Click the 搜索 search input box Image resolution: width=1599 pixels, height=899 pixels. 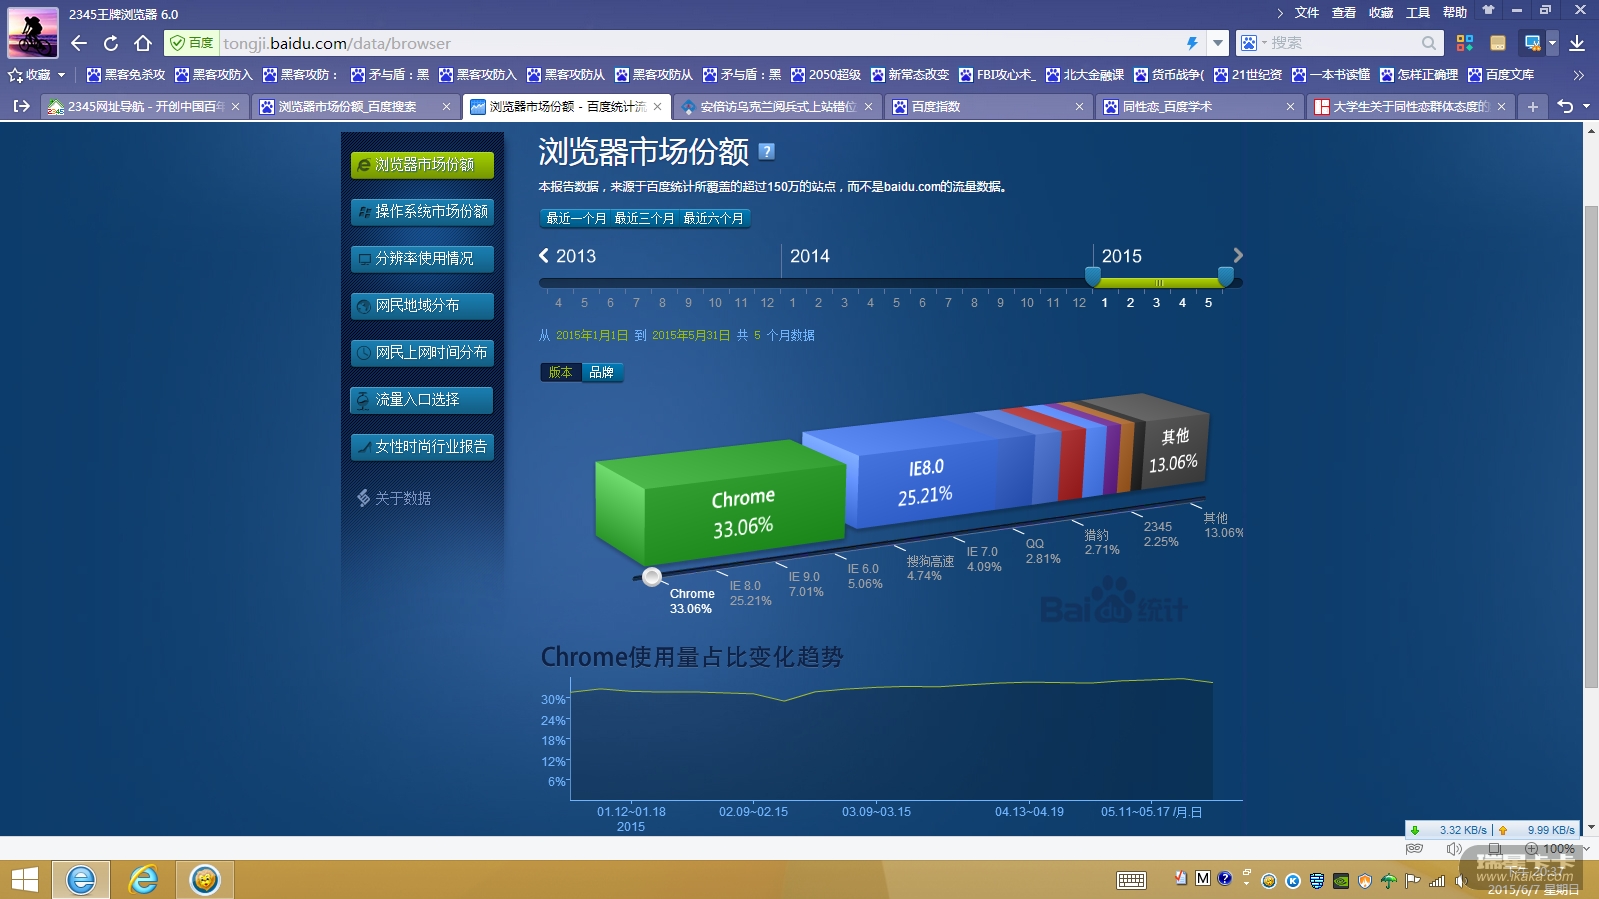pos(1340,43)
